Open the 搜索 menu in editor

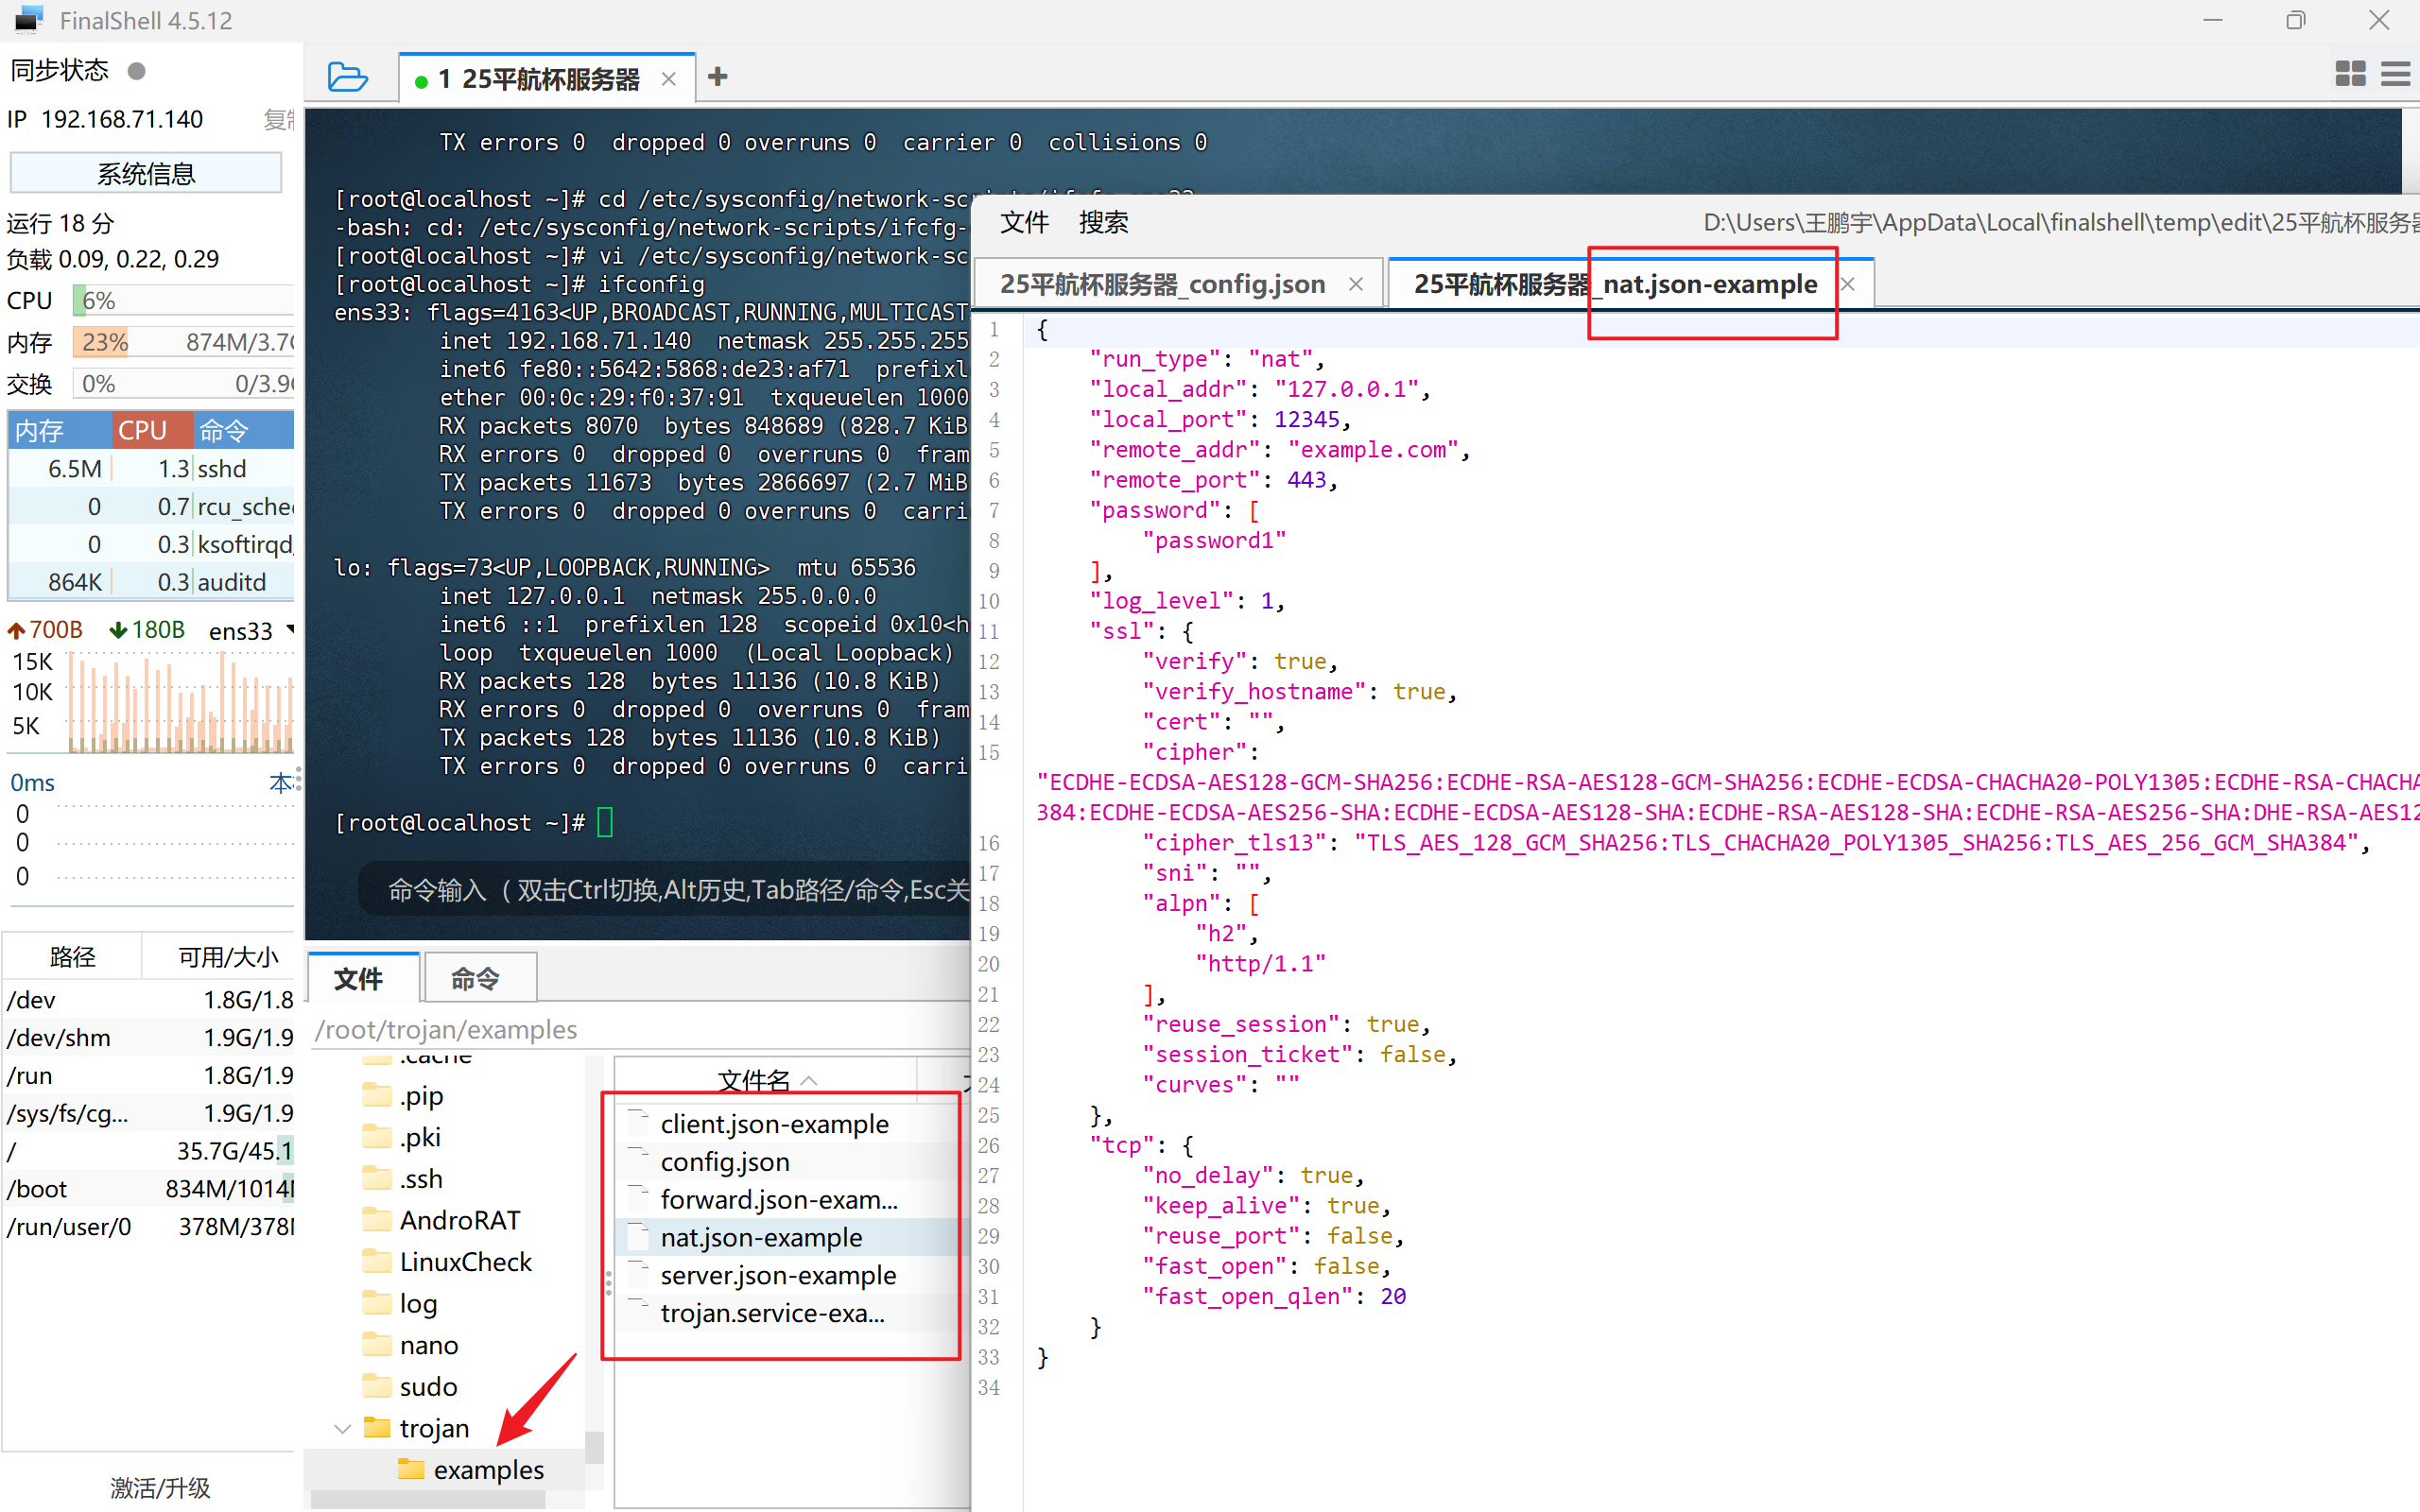click(1103, 222)
